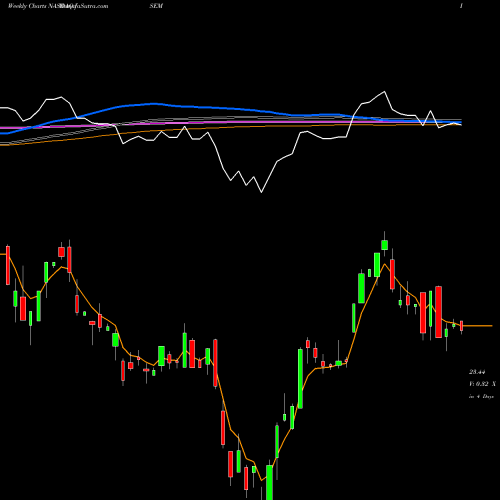500x500 pixels.
Task: Click the tallest green candlestick near chart bottom
Action: pyautogui.click(x=269, y=482)
